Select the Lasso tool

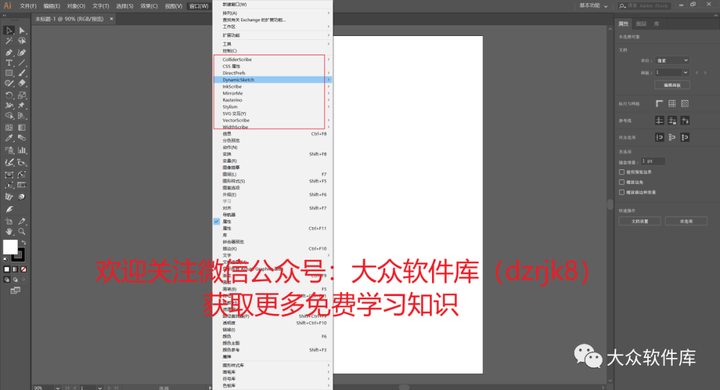pos(22,41)
